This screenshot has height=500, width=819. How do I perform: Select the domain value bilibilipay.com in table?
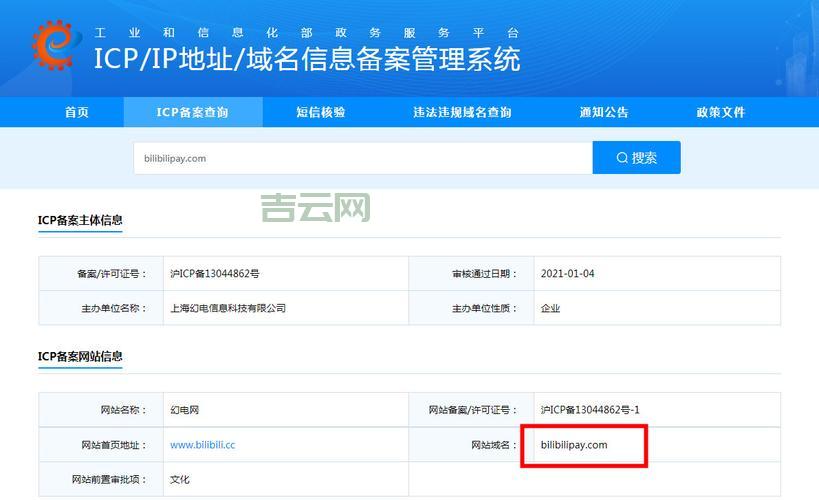pos(574,445)
